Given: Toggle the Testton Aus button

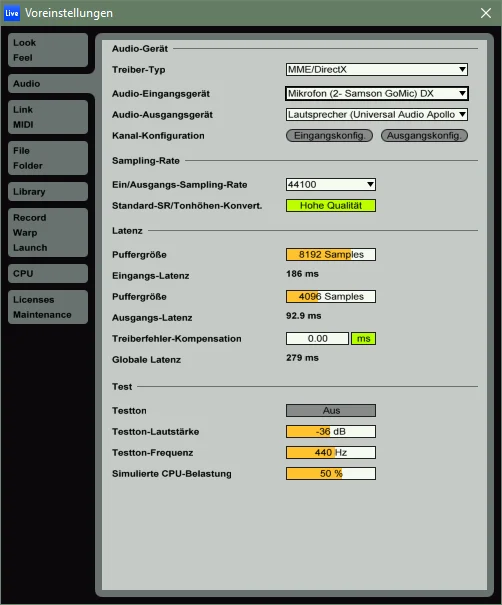Looking at the screenshot, I should pos(331,411).
